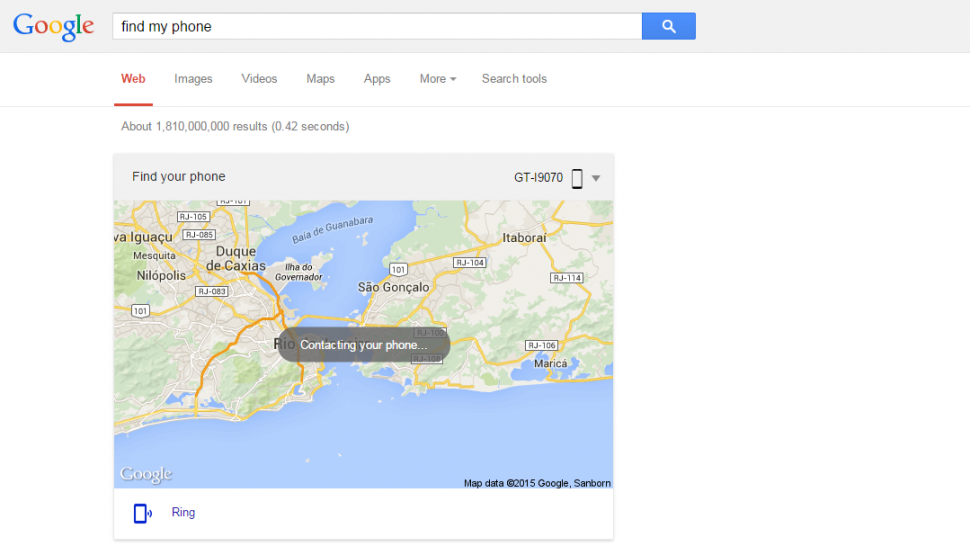Focus the search box containing find my phone
Viewport: 970px width, 546px height.
(x=377, y=26)
